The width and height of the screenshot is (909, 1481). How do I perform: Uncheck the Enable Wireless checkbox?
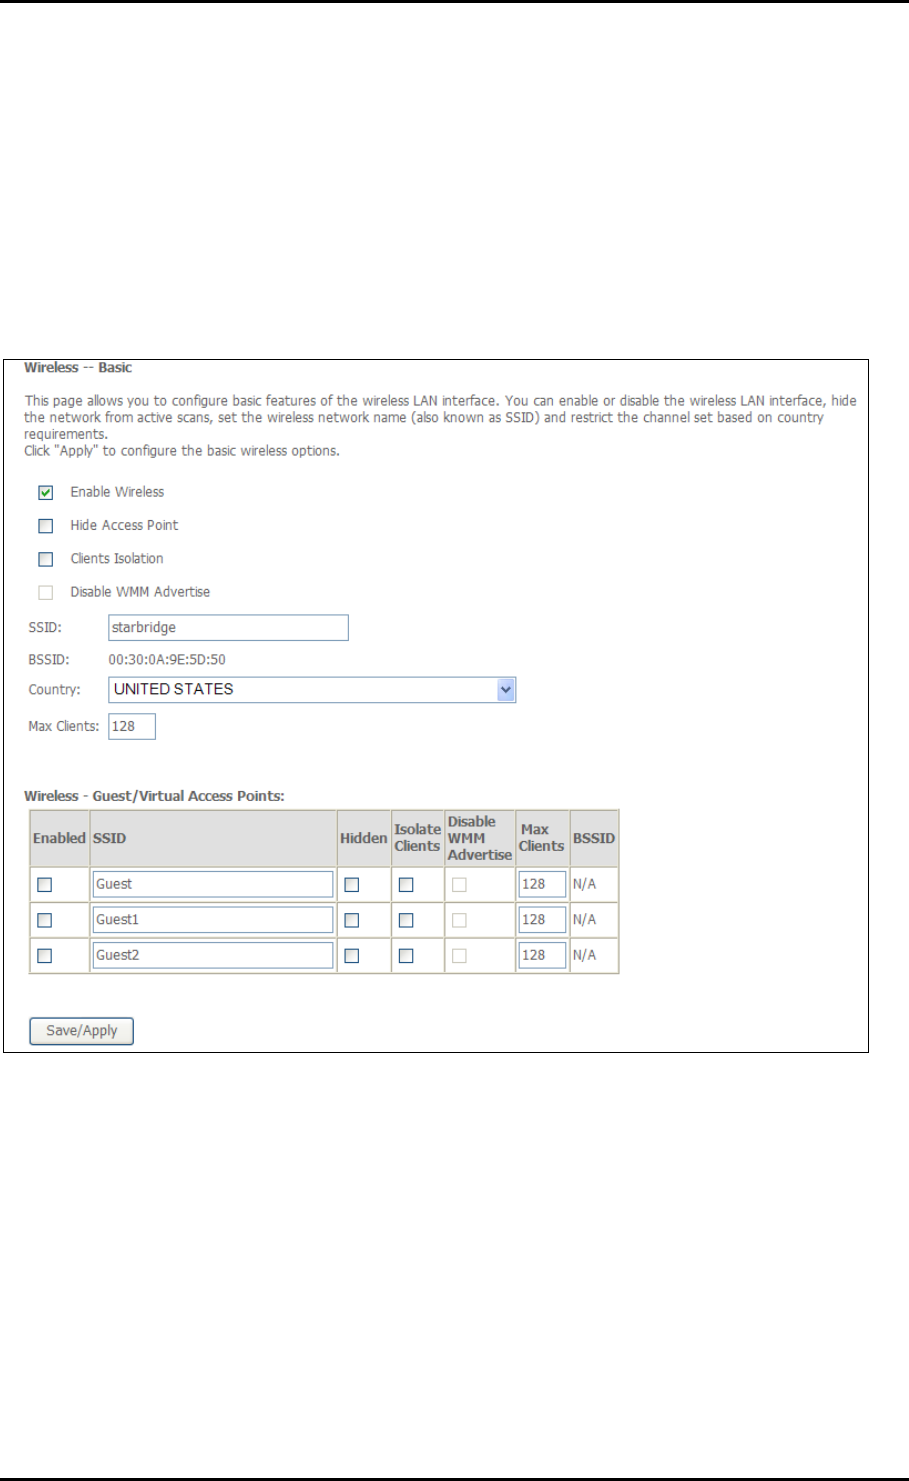coord(45,492)
